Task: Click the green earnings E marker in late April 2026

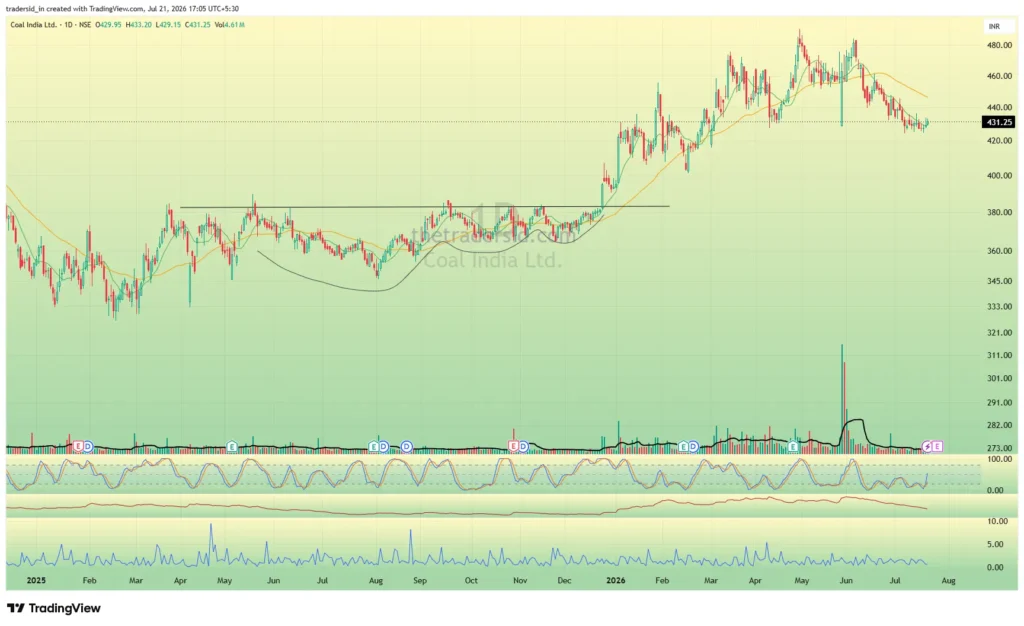Action: pos(793,446)
